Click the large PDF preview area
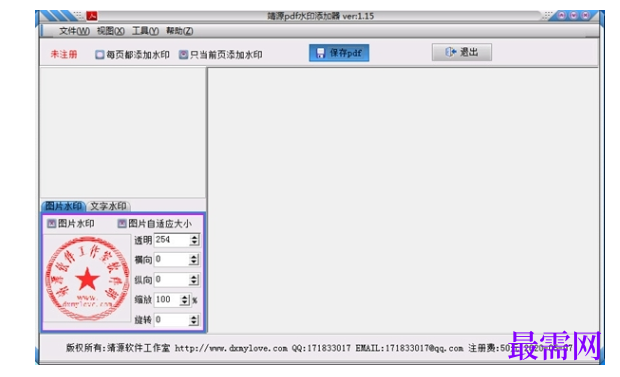 click(x=403, y=200)
